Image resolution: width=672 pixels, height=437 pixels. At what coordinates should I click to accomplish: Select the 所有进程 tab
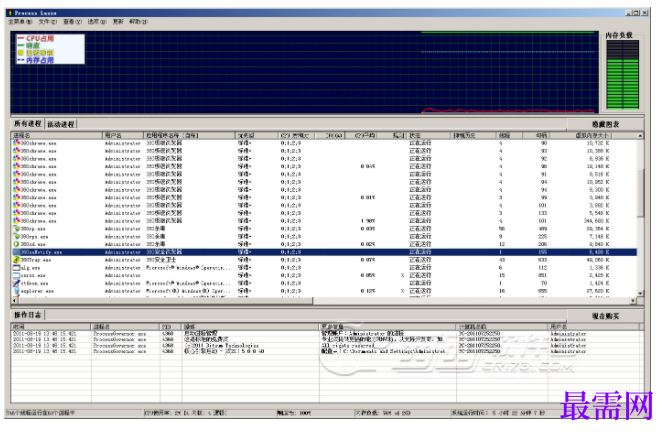(27, 124)
